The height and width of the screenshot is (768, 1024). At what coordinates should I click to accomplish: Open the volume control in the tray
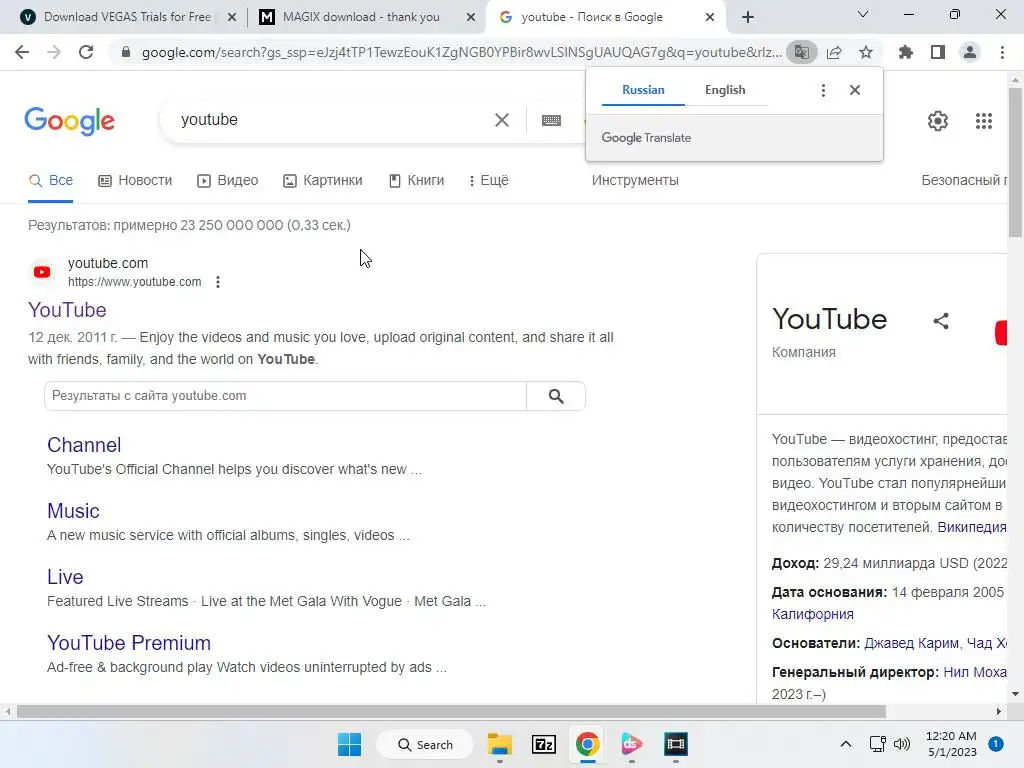tap(902, 744)
